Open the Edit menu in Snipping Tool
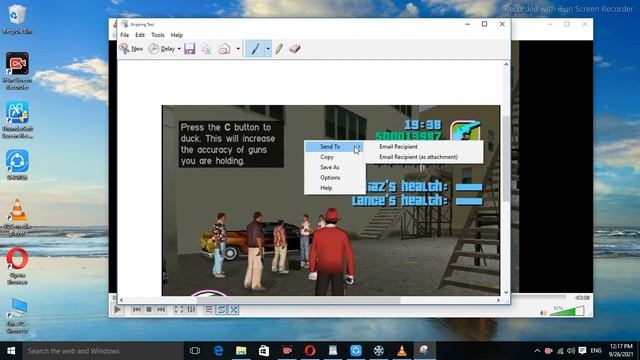Viewport: 640px width, 360px height. tap(140, 35)
